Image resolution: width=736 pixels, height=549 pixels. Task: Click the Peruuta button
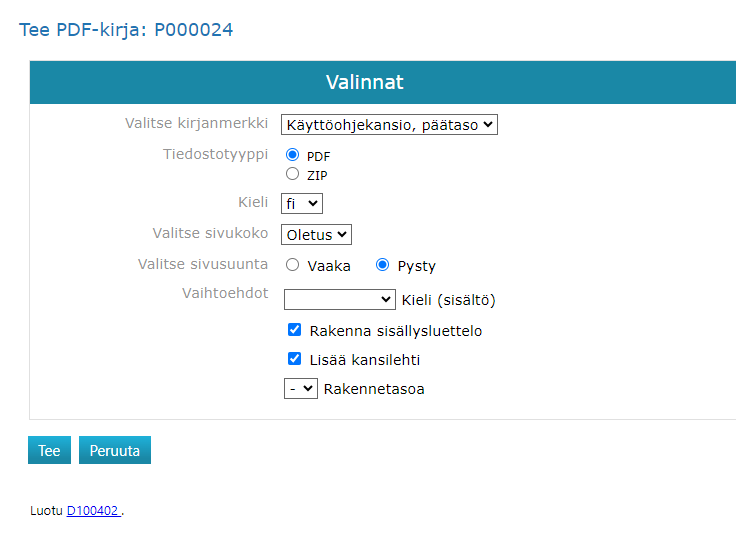click(x=115, y=450)
